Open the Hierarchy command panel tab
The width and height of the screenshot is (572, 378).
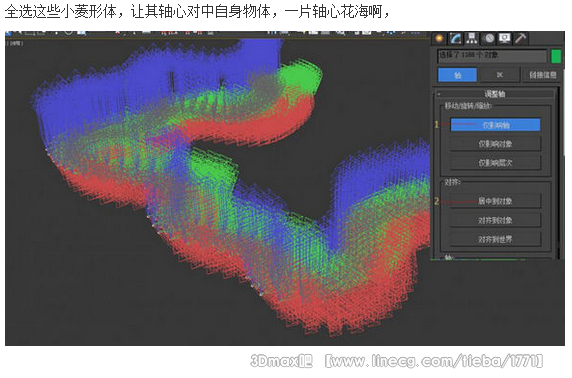click(472, 38)
